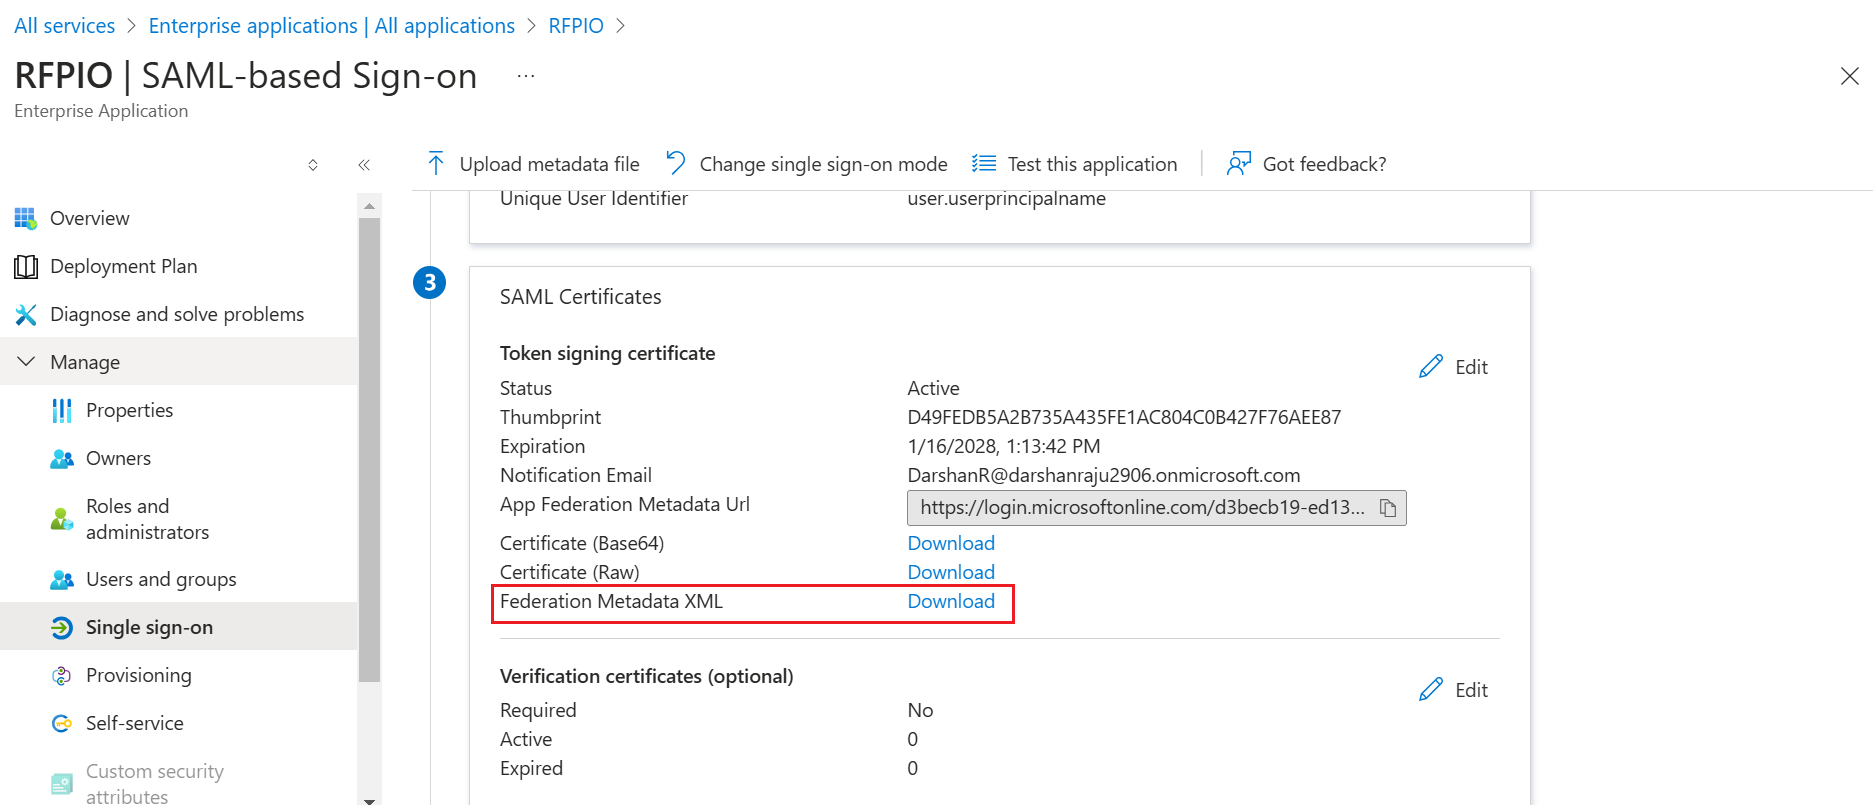The width and height of the screenshot is (1873, 805).
Task: Copy the App Federation Metadata Url
Action: (x=1388, y=508)
